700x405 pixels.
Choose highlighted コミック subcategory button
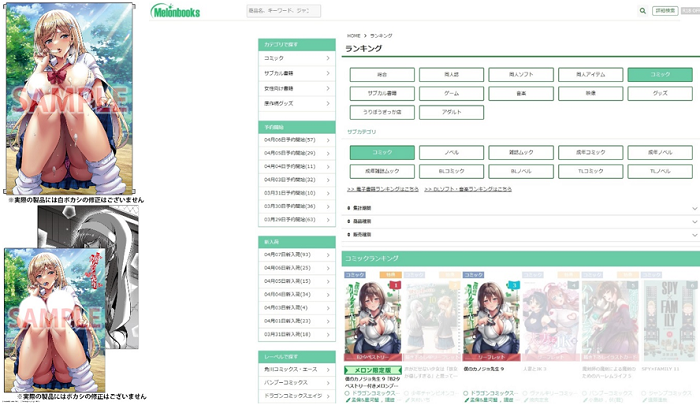(382, 152)
